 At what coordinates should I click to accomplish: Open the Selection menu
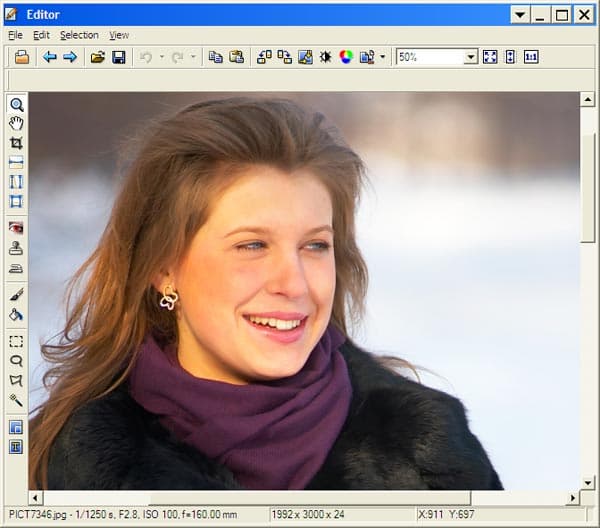pyautogui.click(x=79, y=35)
